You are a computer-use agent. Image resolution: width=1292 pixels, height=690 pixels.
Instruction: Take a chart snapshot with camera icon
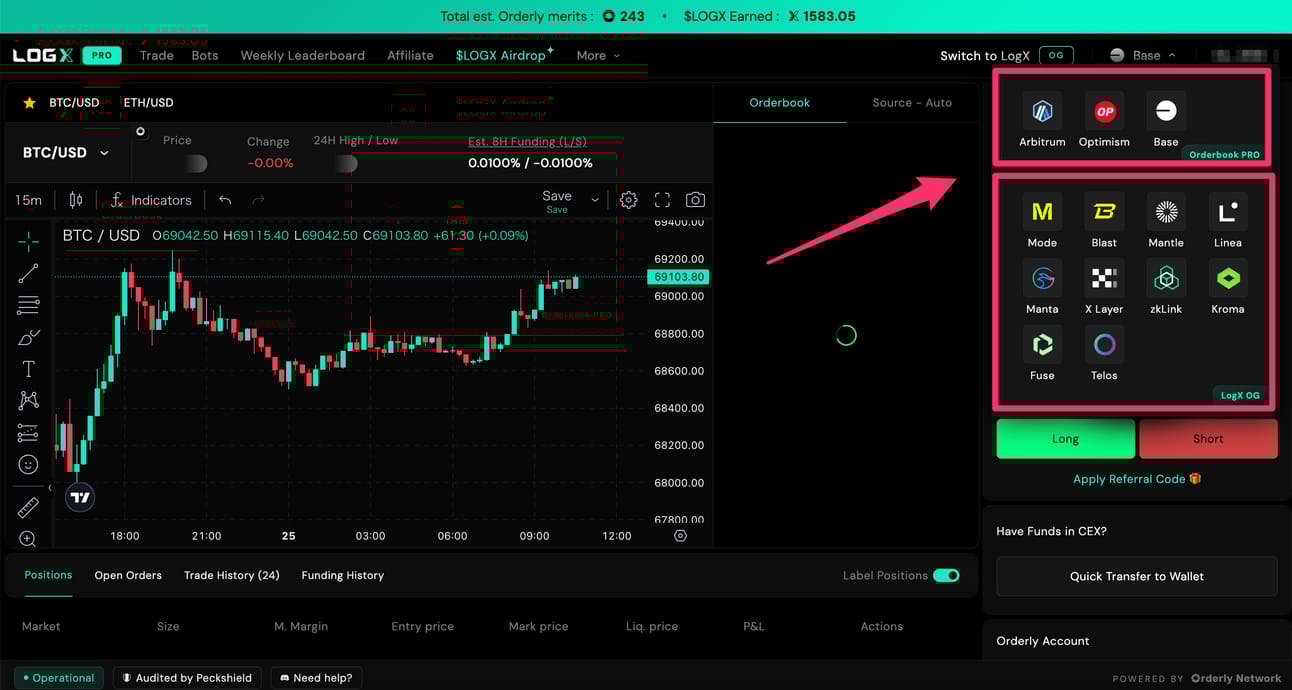pyautogui.click(x=695, y=200)
